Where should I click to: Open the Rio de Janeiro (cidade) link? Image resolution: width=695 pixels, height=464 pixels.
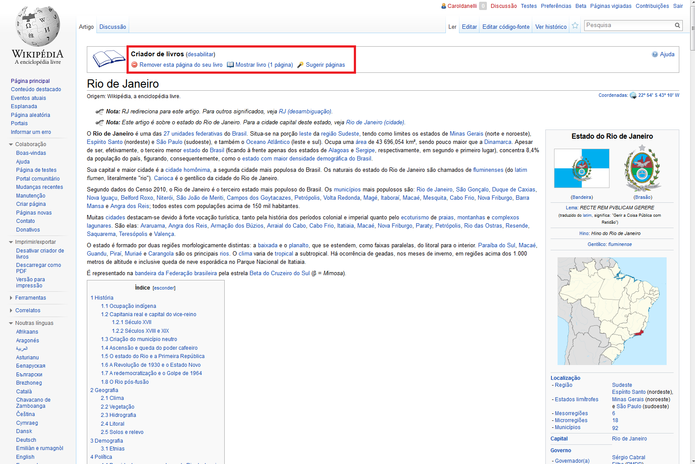pyautogui.click(x=375, y=122)
